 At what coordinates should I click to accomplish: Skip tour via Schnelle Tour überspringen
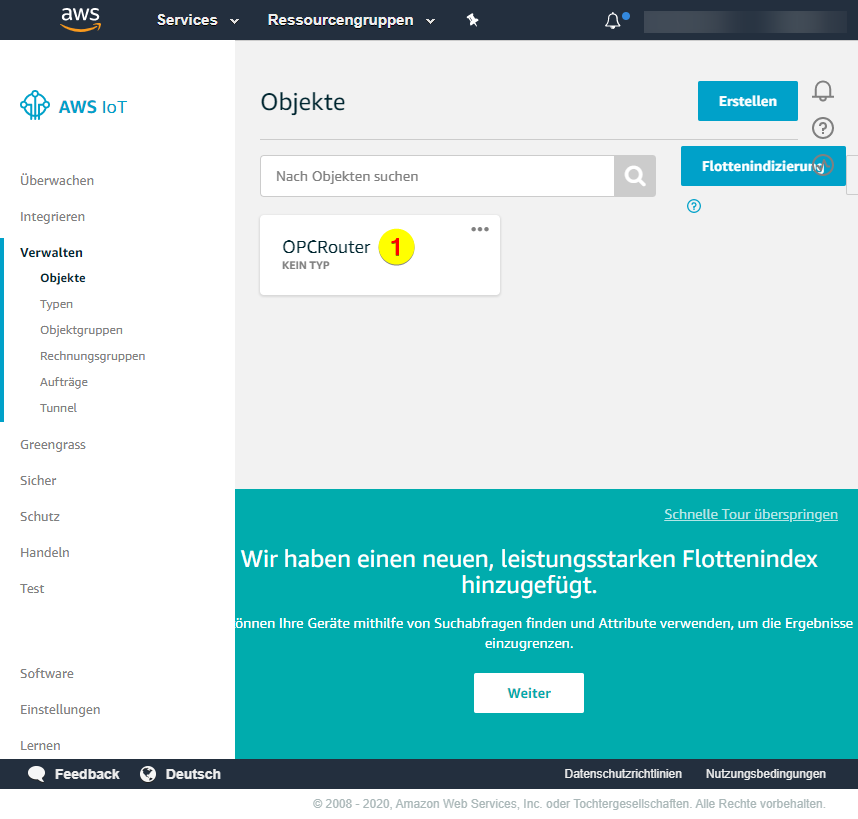click(x=750, y=514)
